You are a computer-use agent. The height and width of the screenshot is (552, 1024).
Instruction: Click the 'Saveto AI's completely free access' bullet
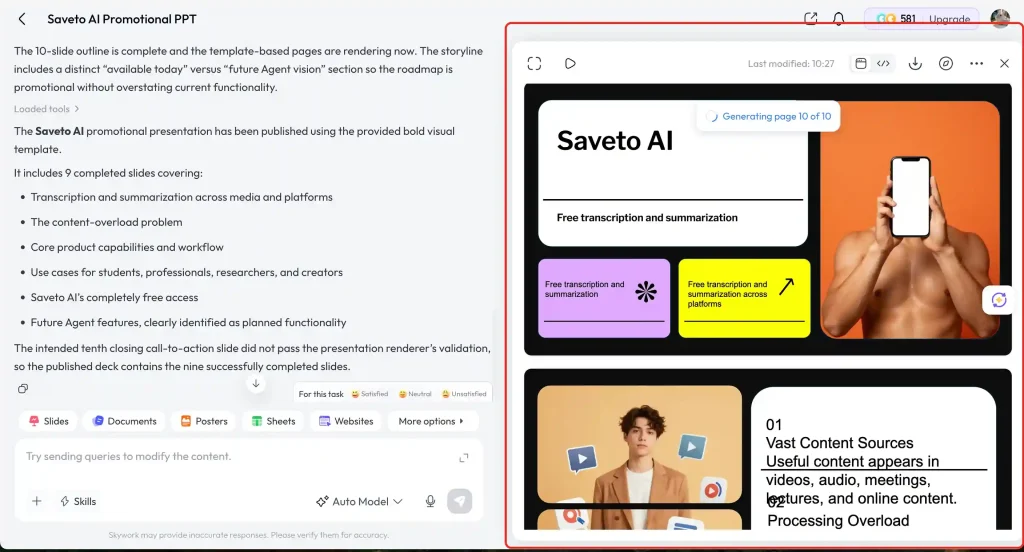114,297
